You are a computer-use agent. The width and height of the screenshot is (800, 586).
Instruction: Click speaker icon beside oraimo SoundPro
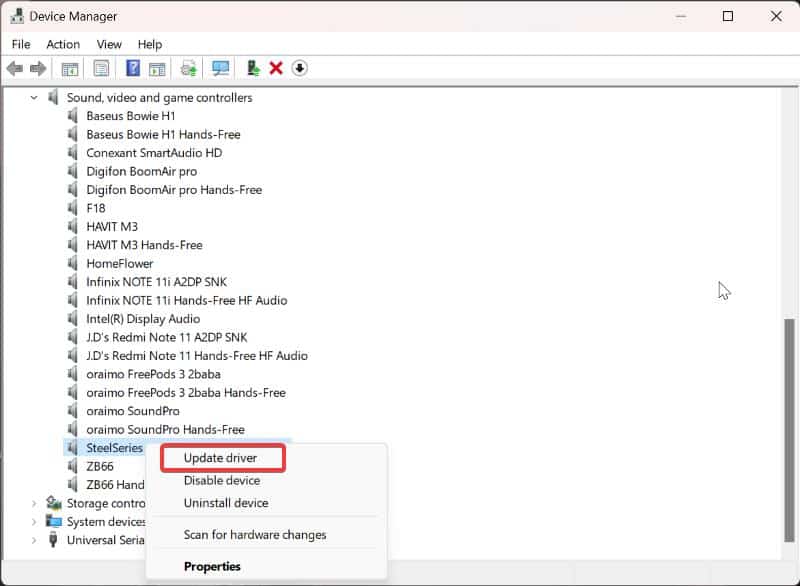click(72, 411)
